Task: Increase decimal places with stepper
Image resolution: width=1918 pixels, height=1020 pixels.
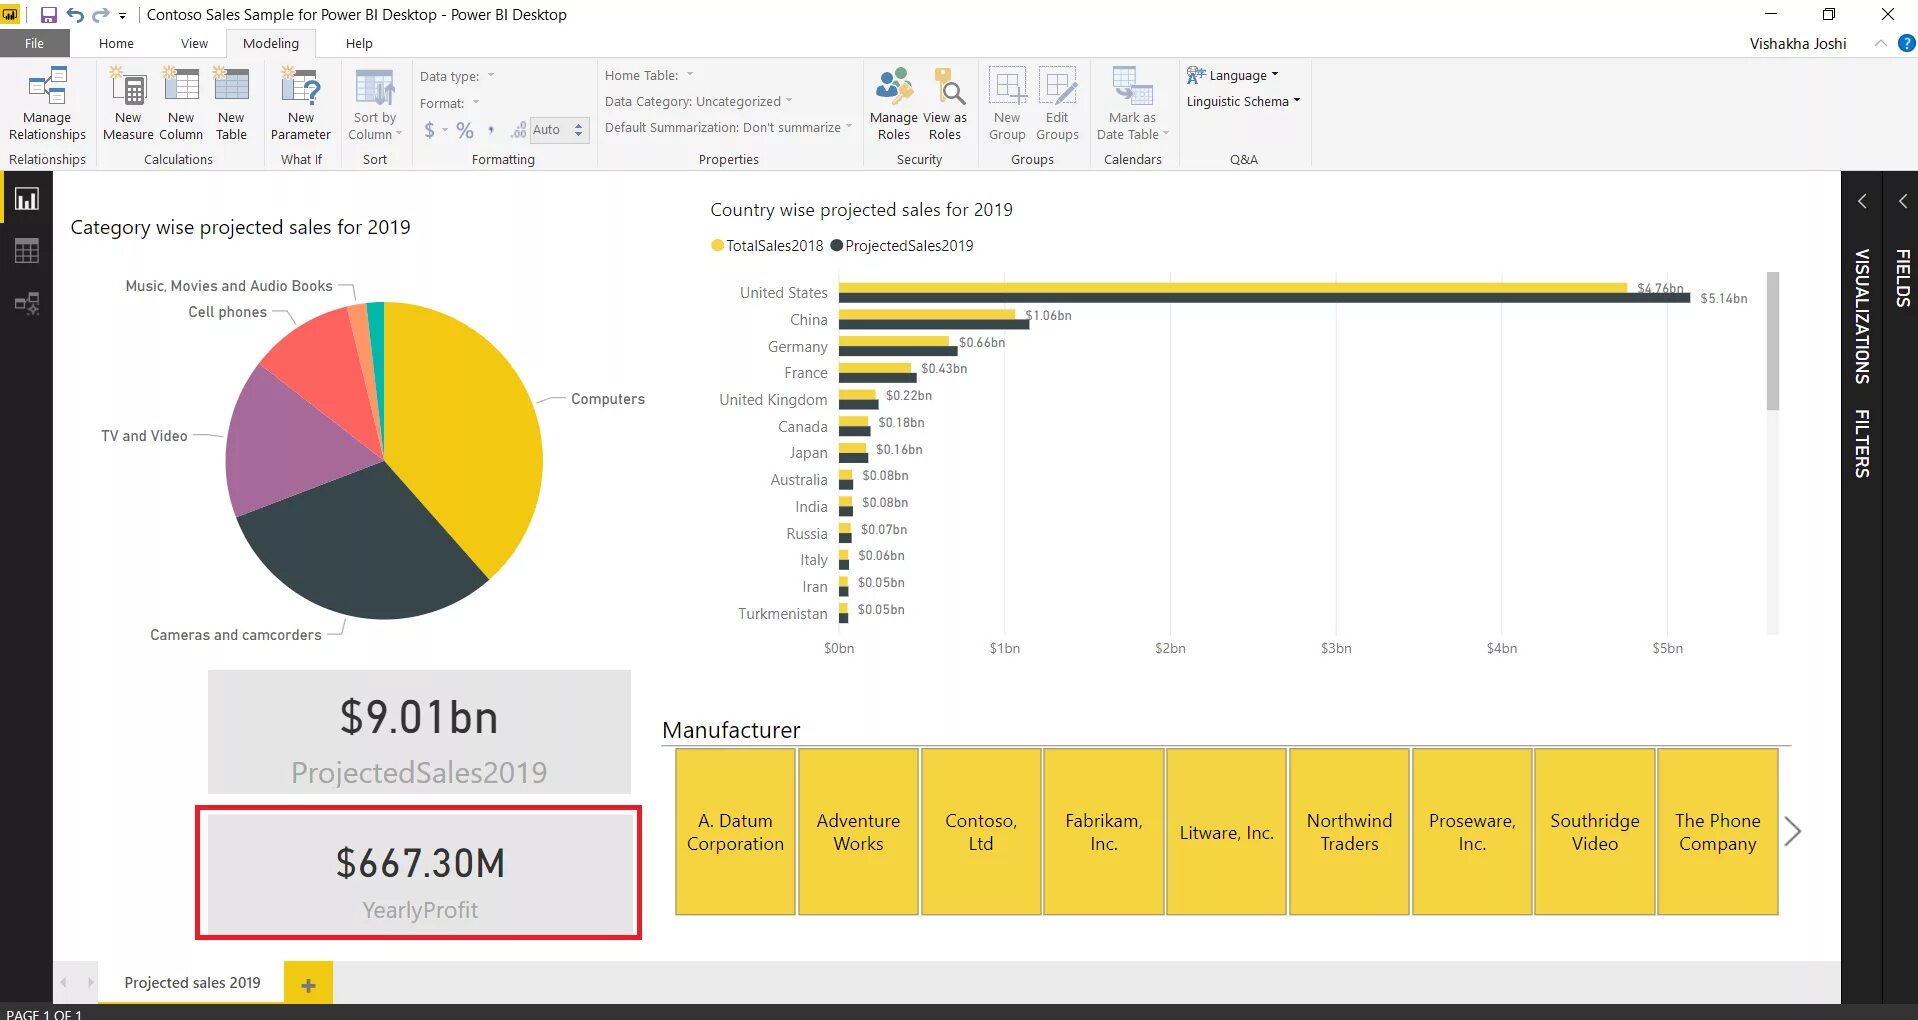Action: pos(578,125)
